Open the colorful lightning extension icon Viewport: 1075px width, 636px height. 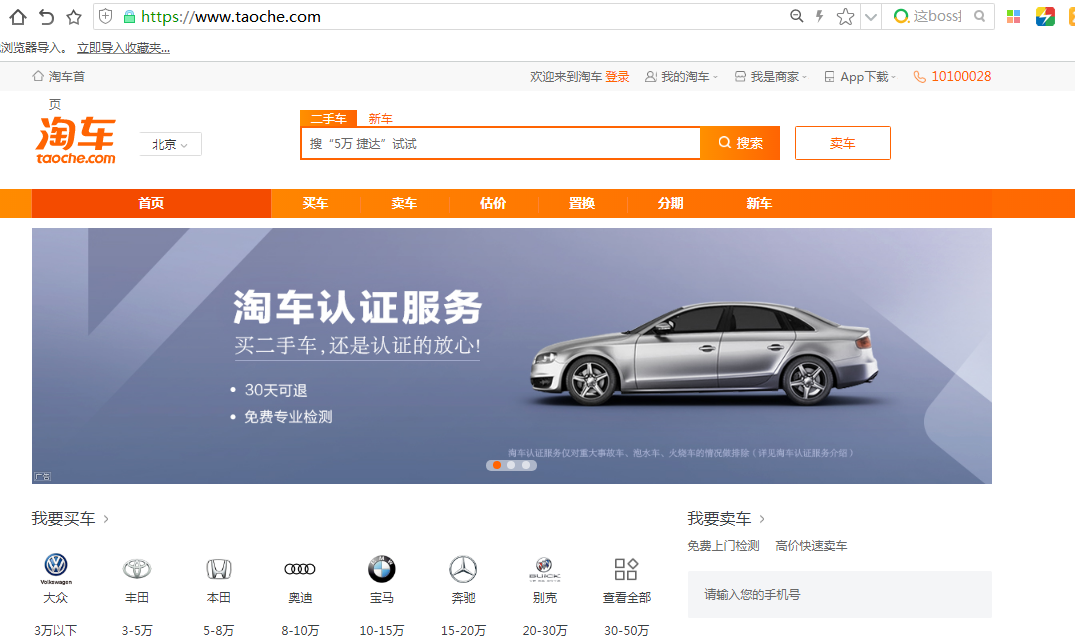pyautogui.click(x=1045, y=16)
